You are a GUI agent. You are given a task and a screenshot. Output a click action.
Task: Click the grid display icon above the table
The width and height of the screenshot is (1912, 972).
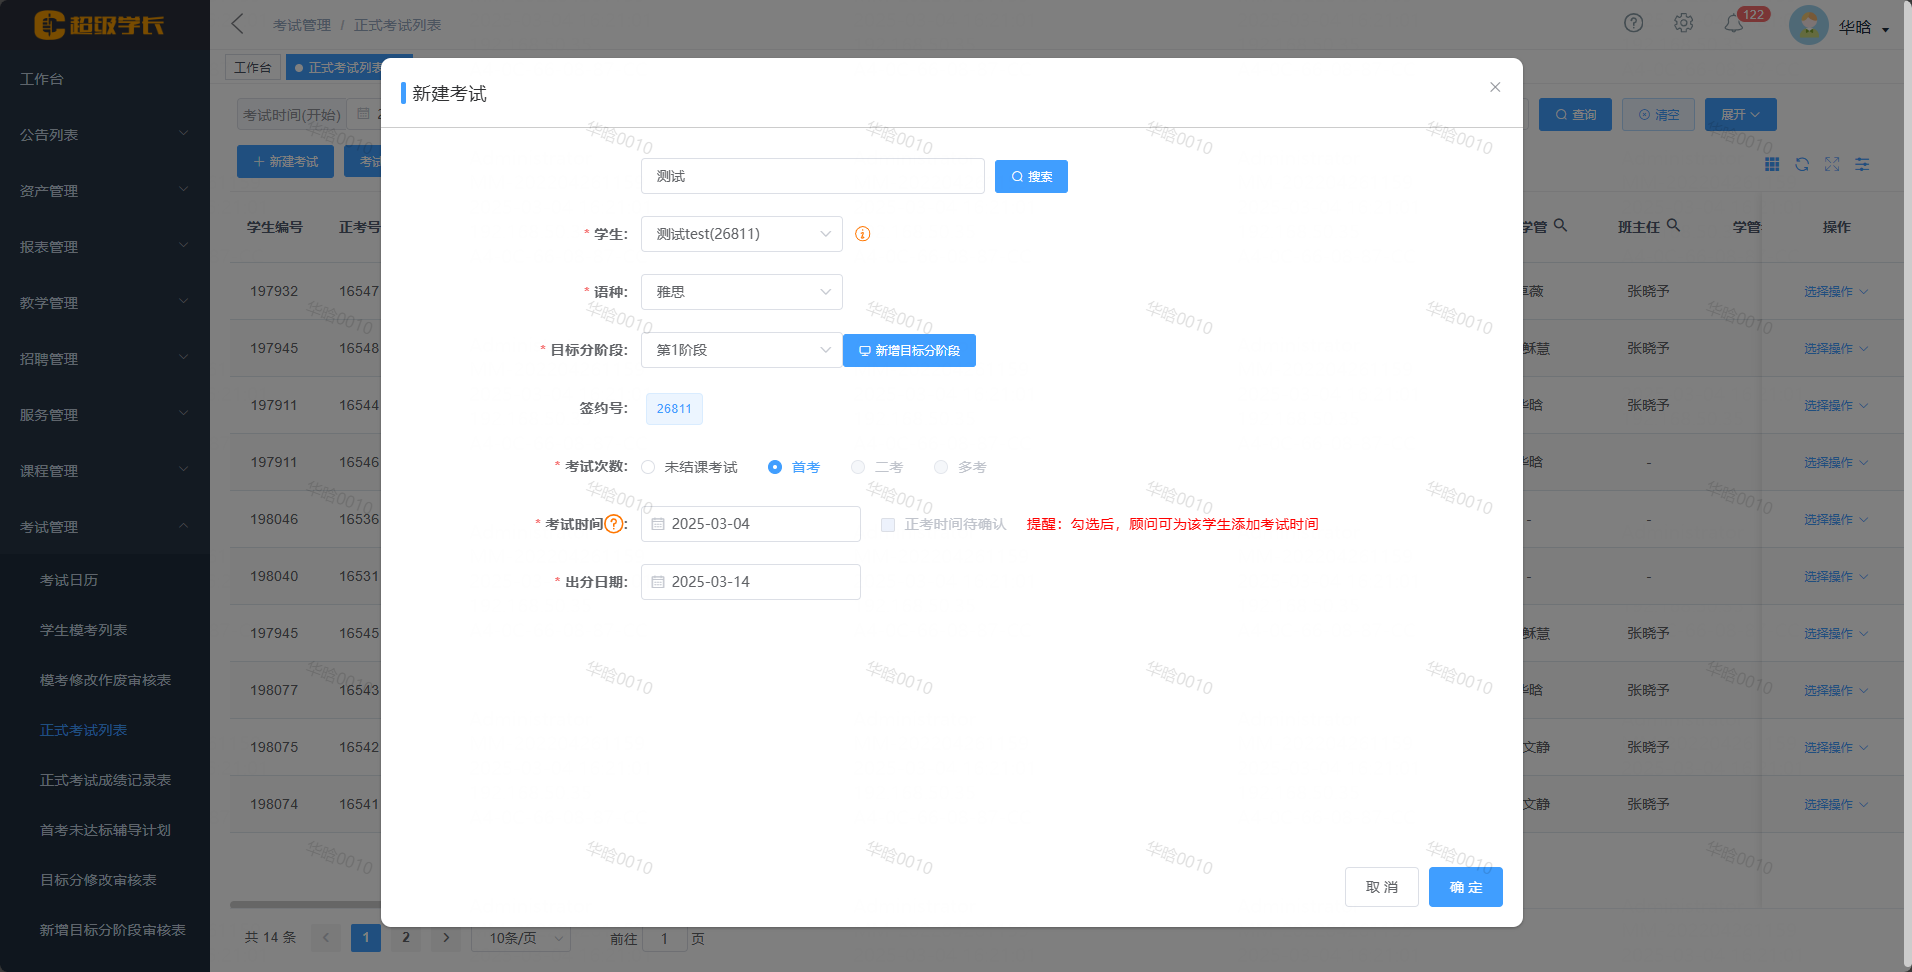pyautogui.click(x=1772, y=164)
